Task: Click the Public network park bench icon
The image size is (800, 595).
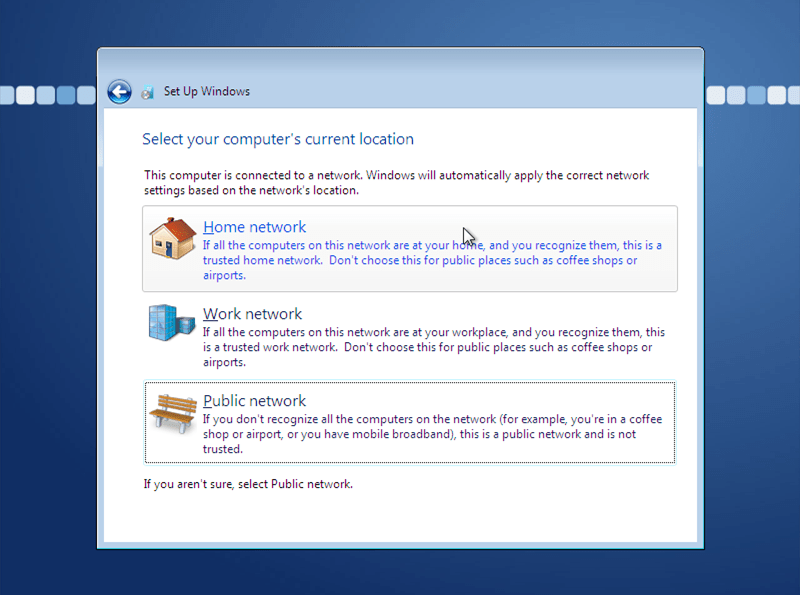Action: point(171,411)
